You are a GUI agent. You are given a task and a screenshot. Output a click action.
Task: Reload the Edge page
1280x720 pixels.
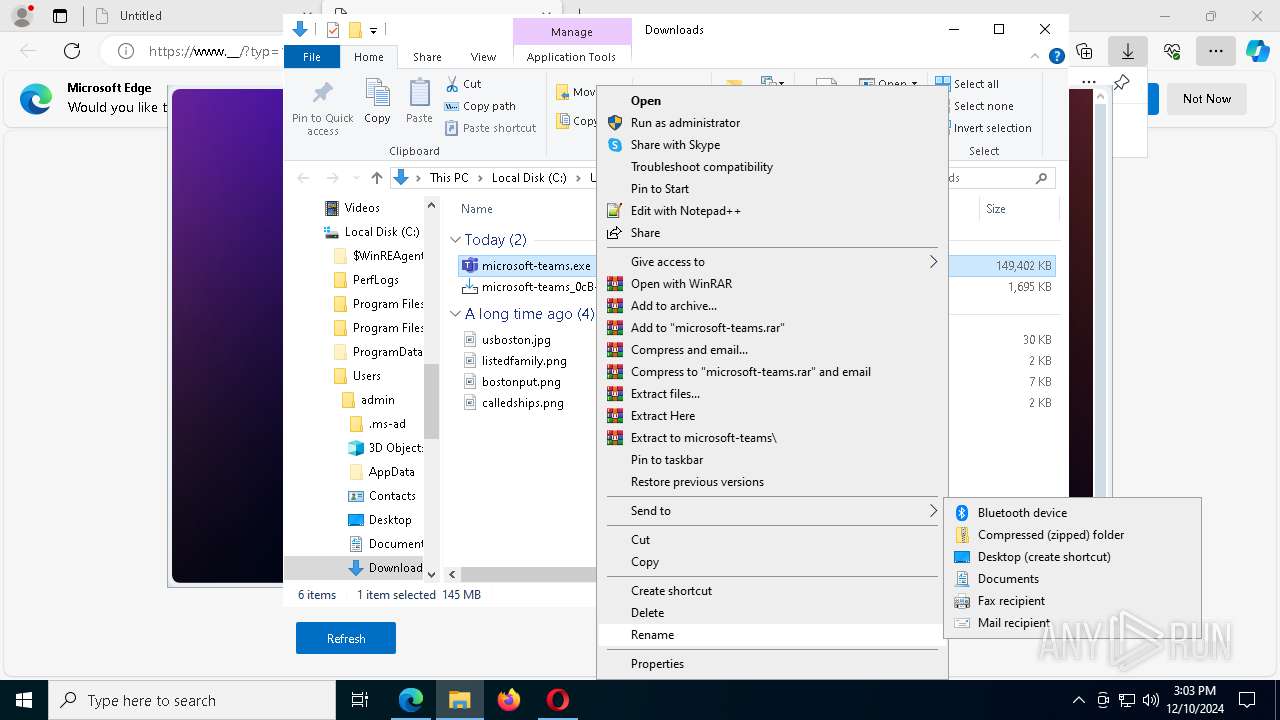point(72,51)
